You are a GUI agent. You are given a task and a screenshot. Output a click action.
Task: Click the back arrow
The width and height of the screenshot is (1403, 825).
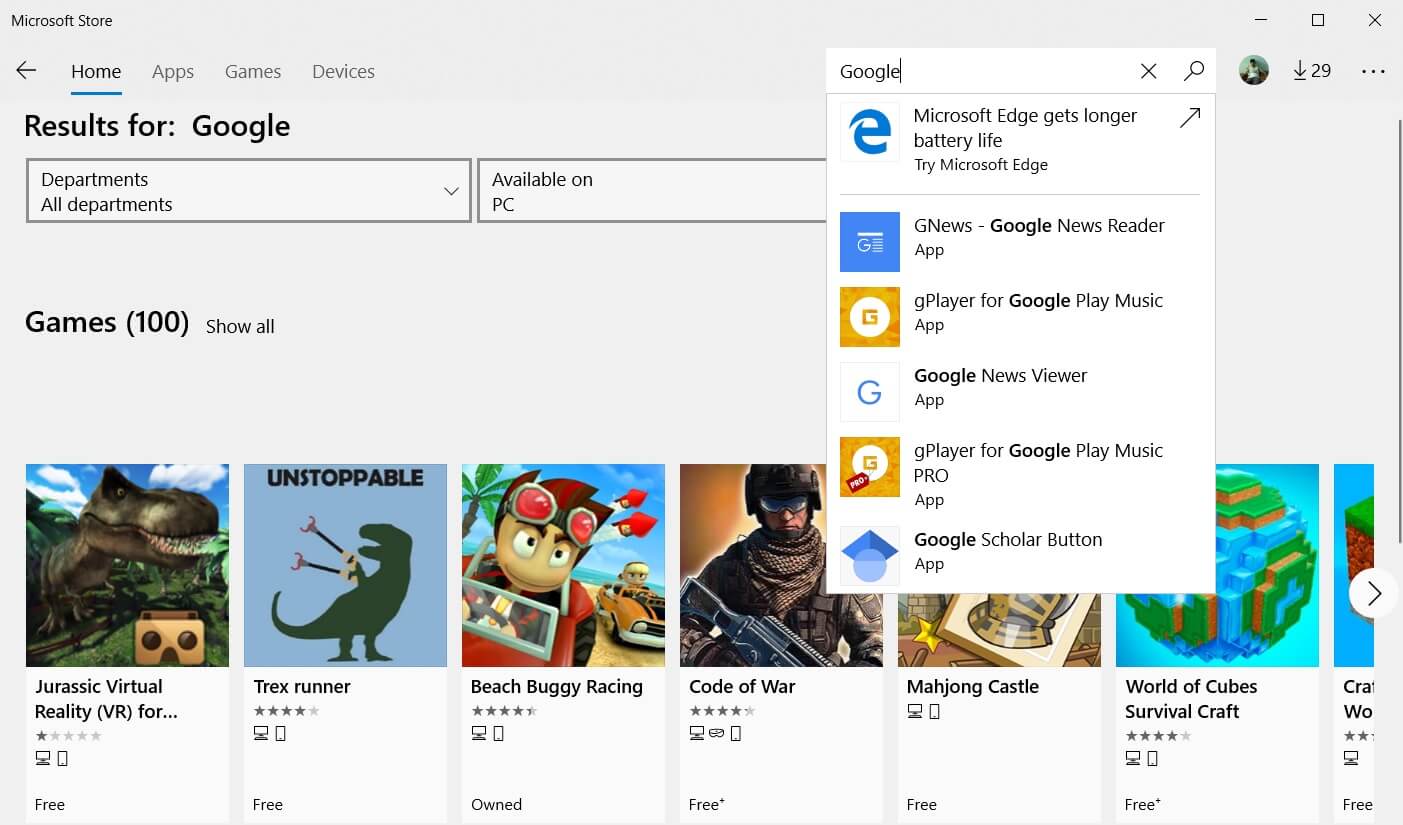26,70
